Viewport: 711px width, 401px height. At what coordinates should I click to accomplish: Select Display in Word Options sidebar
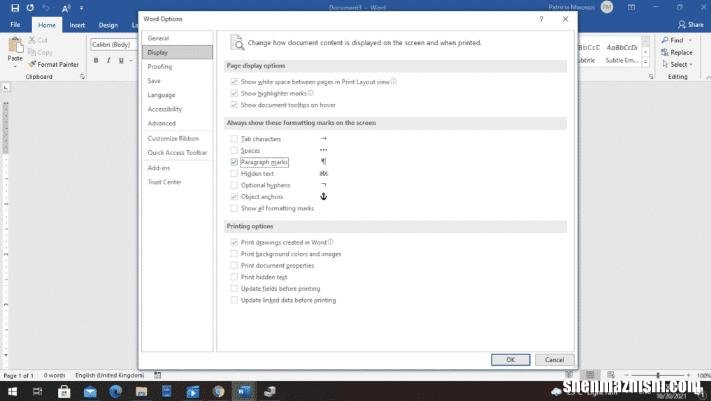click(177, 52)
